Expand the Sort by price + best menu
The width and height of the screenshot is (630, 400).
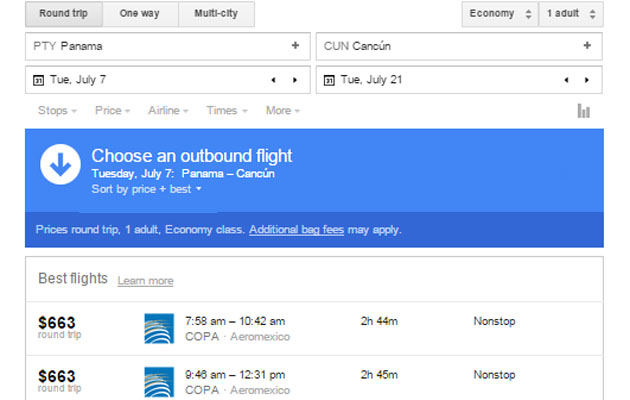tap(146, 189)
